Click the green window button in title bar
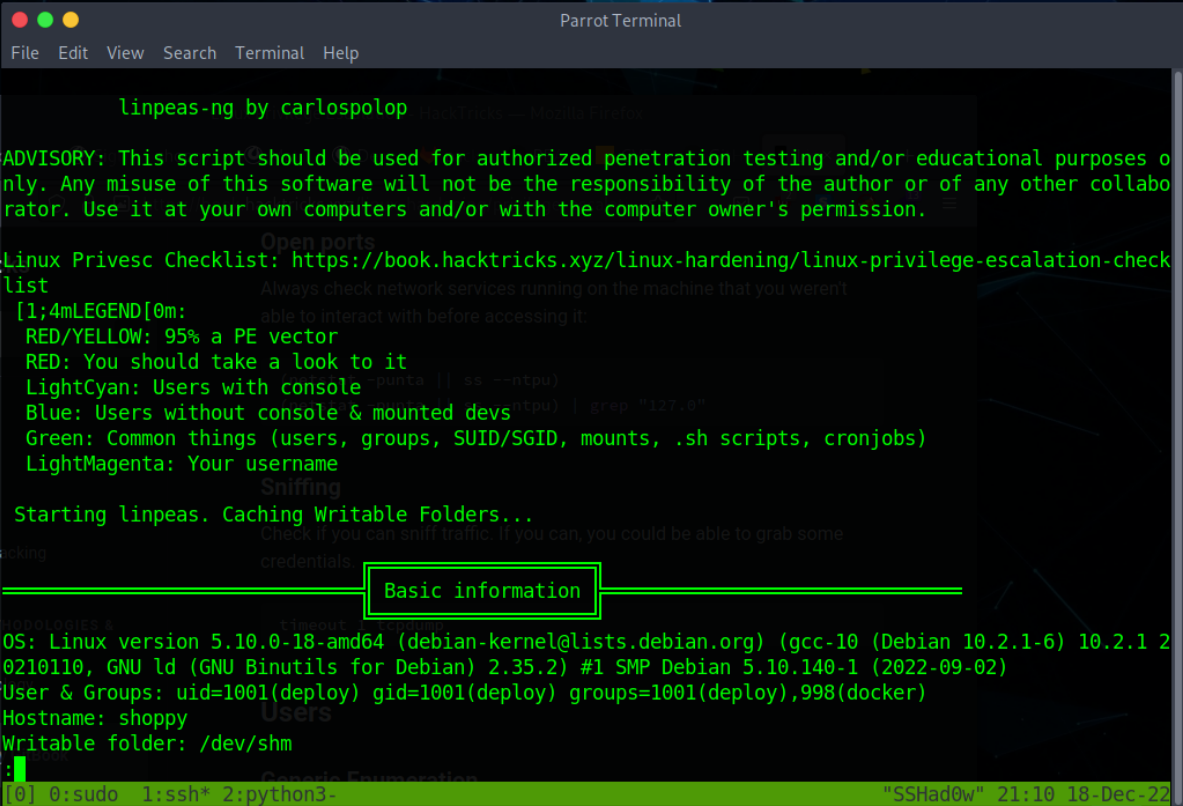 (45, 20)
